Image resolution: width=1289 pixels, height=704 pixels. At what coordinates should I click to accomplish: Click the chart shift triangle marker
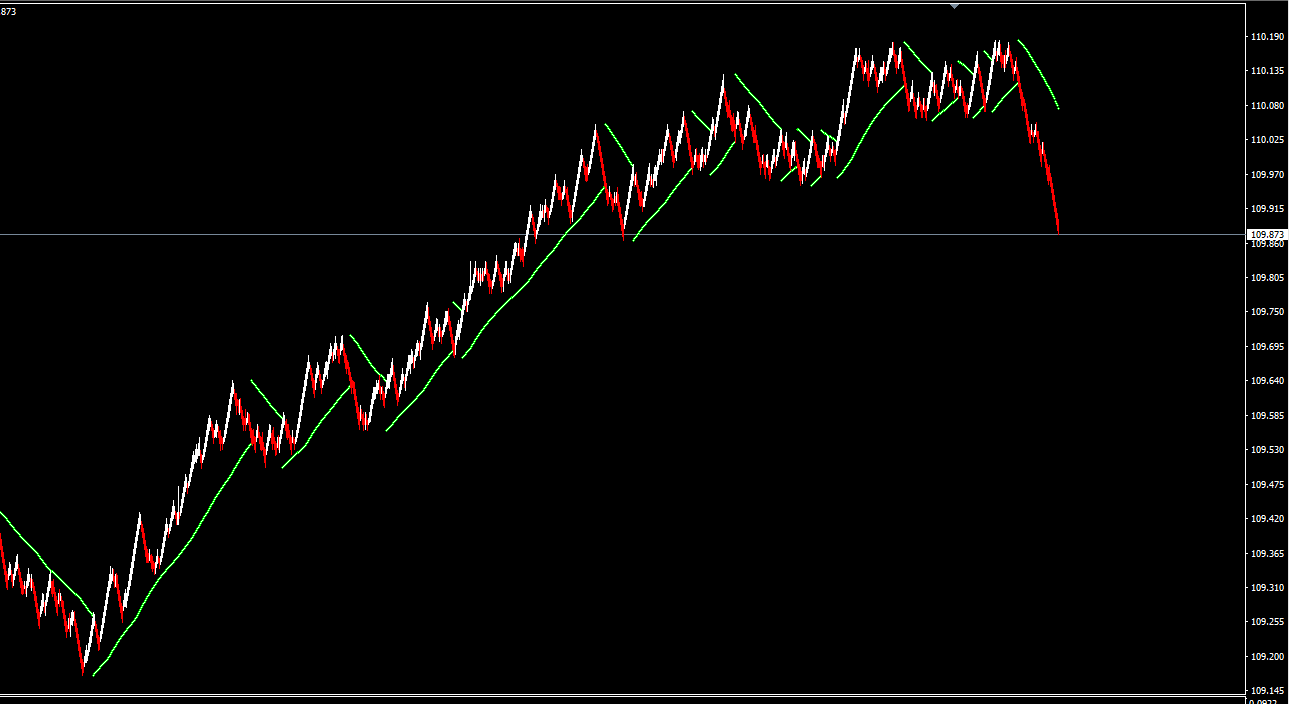tap(954, 6)
